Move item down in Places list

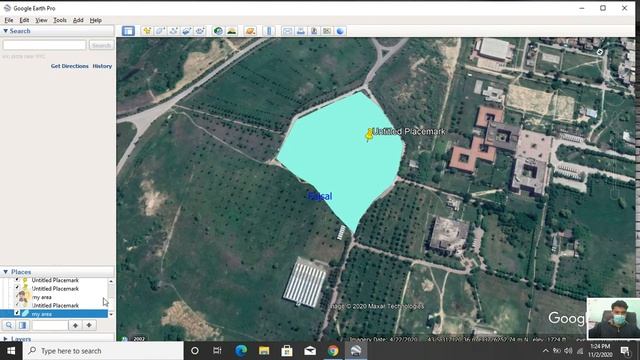point(89,325)
